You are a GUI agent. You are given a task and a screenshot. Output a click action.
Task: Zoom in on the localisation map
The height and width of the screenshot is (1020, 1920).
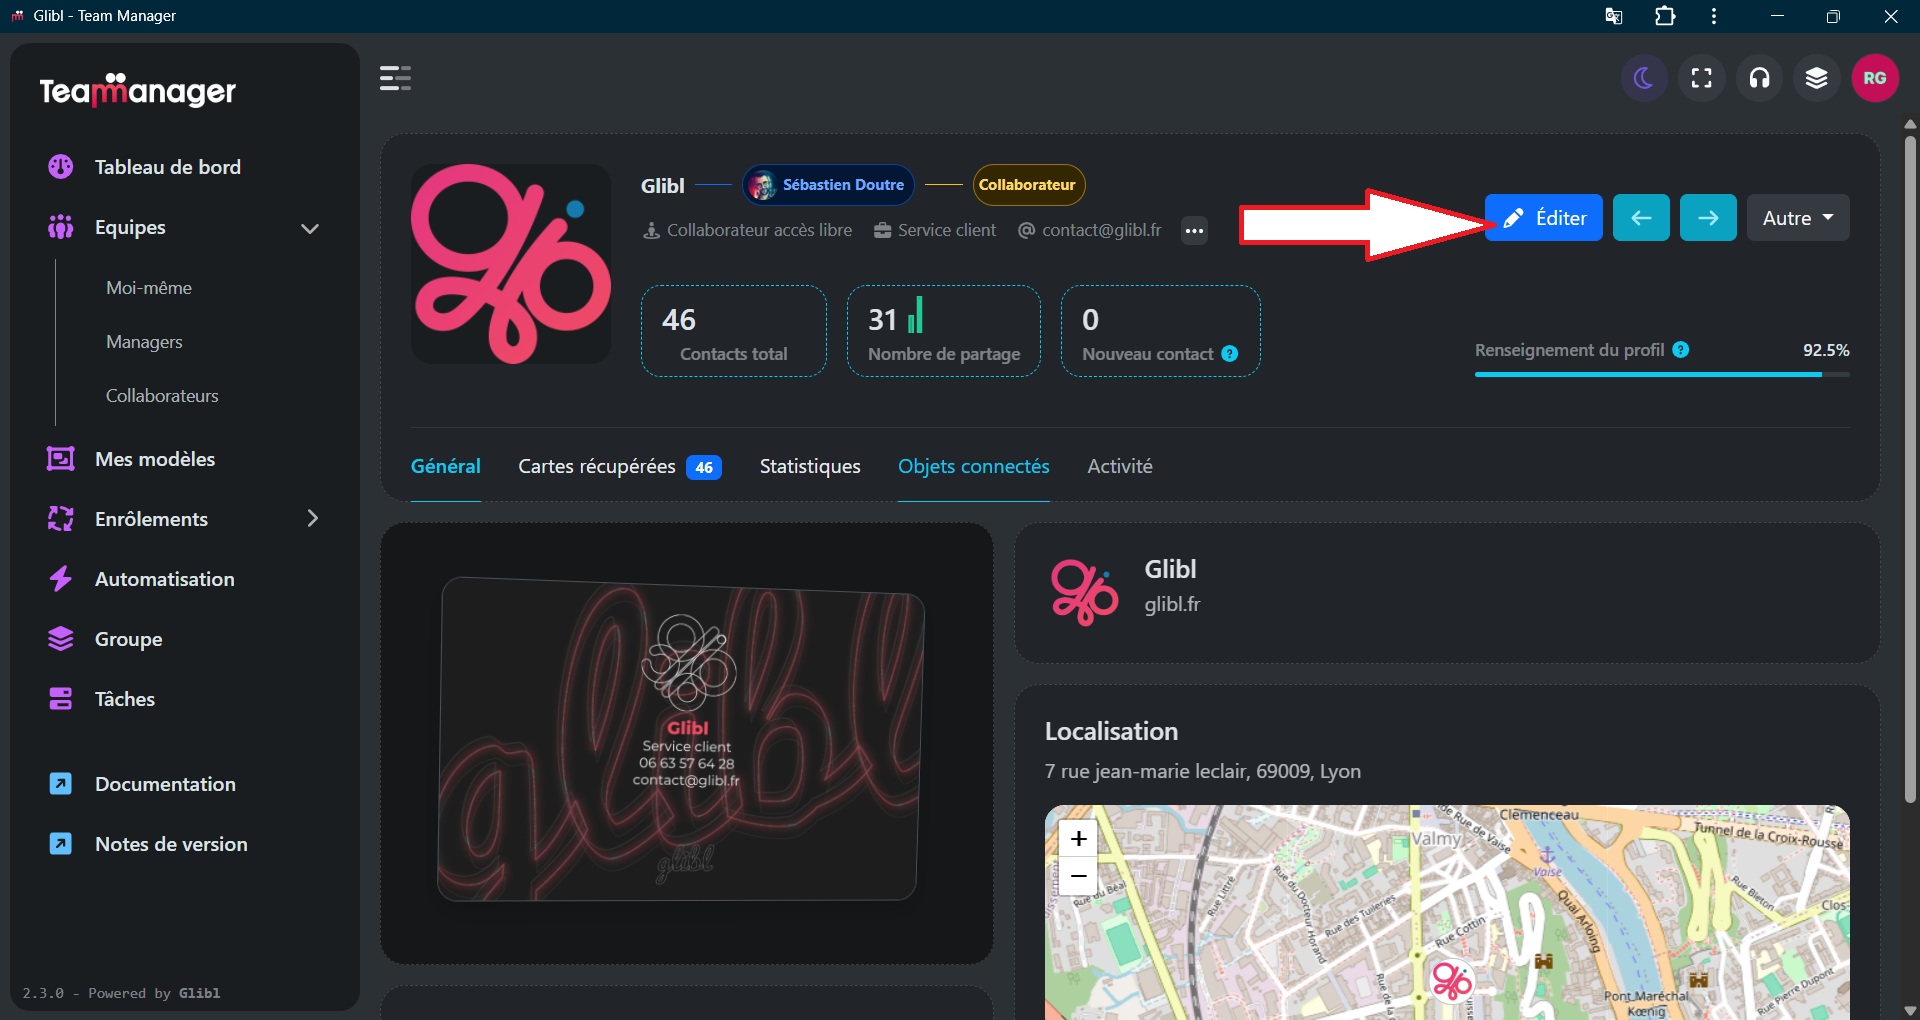pos(1078,838)
